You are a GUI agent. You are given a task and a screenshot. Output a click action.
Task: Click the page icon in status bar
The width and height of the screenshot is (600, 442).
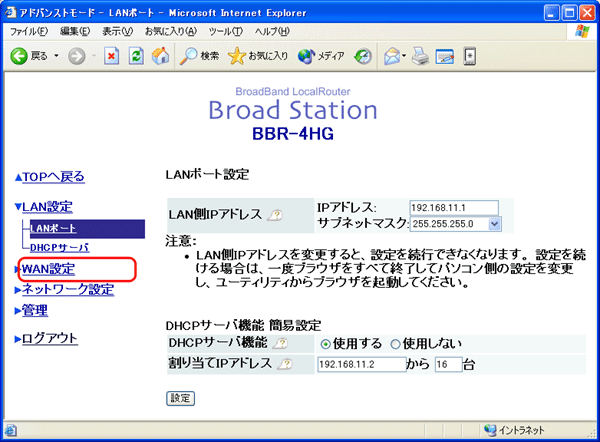coord(10,431)
